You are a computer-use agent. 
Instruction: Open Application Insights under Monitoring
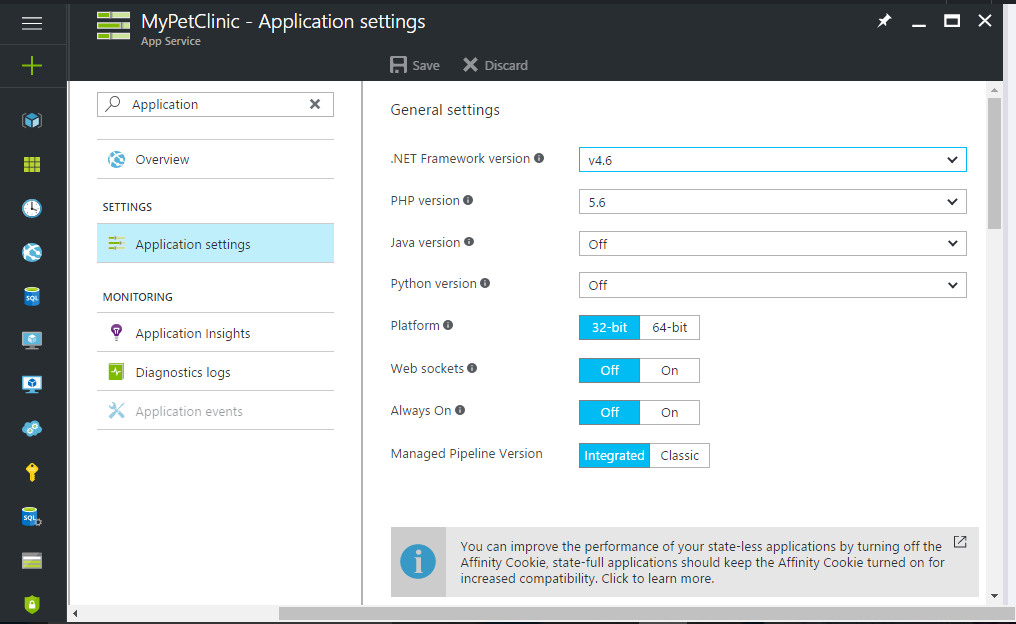point(215,333)
